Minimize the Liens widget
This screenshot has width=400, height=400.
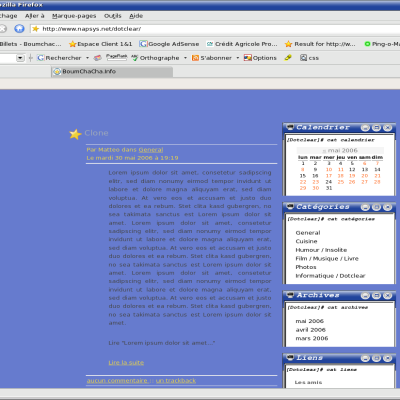[365, 358]
